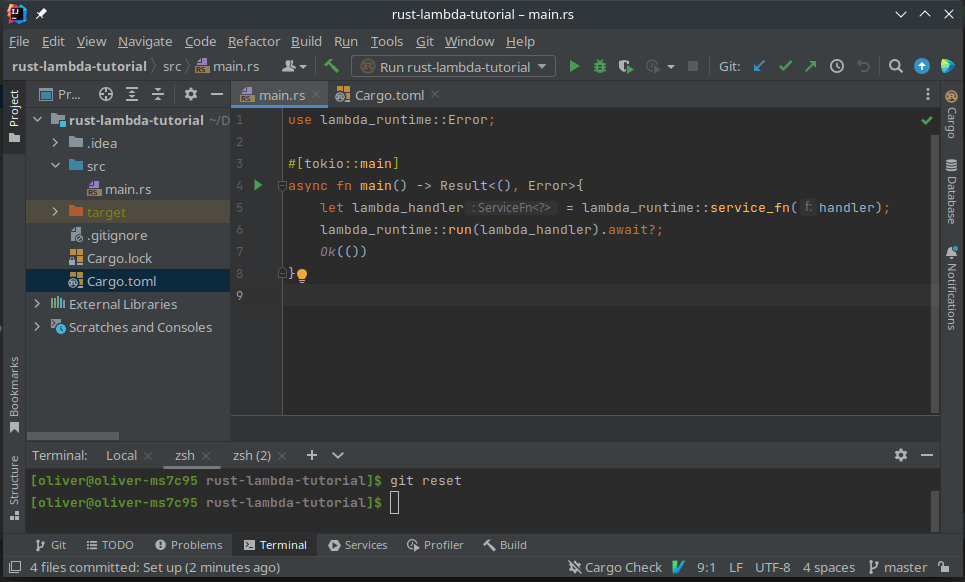Viewport: 965px width, 582px height.
Task: Push commits using the green Git arrow
Action: [810, 65]
